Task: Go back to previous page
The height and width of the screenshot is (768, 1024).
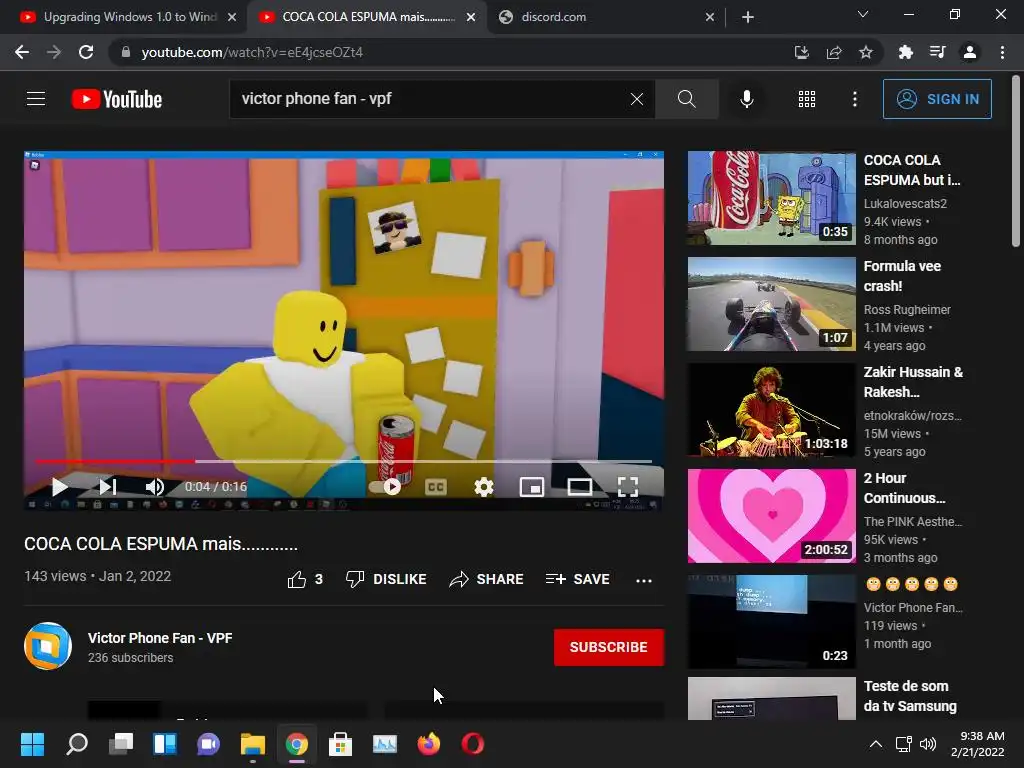Action: coord(22,52)
